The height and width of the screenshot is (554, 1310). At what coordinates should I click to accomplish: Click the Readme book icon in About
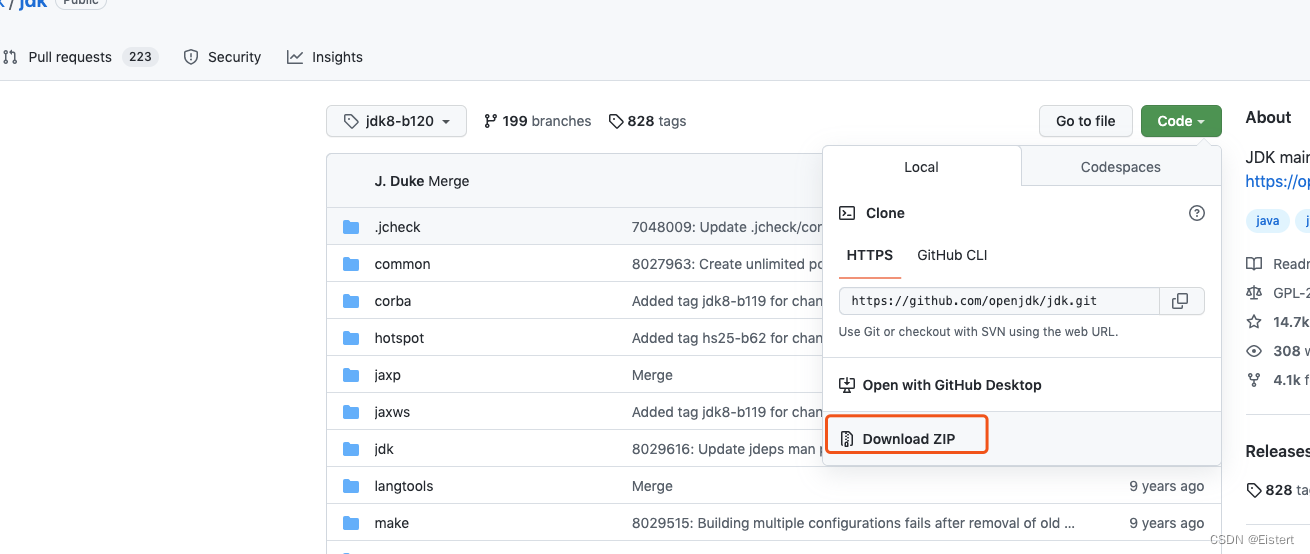click(1254, 264)
